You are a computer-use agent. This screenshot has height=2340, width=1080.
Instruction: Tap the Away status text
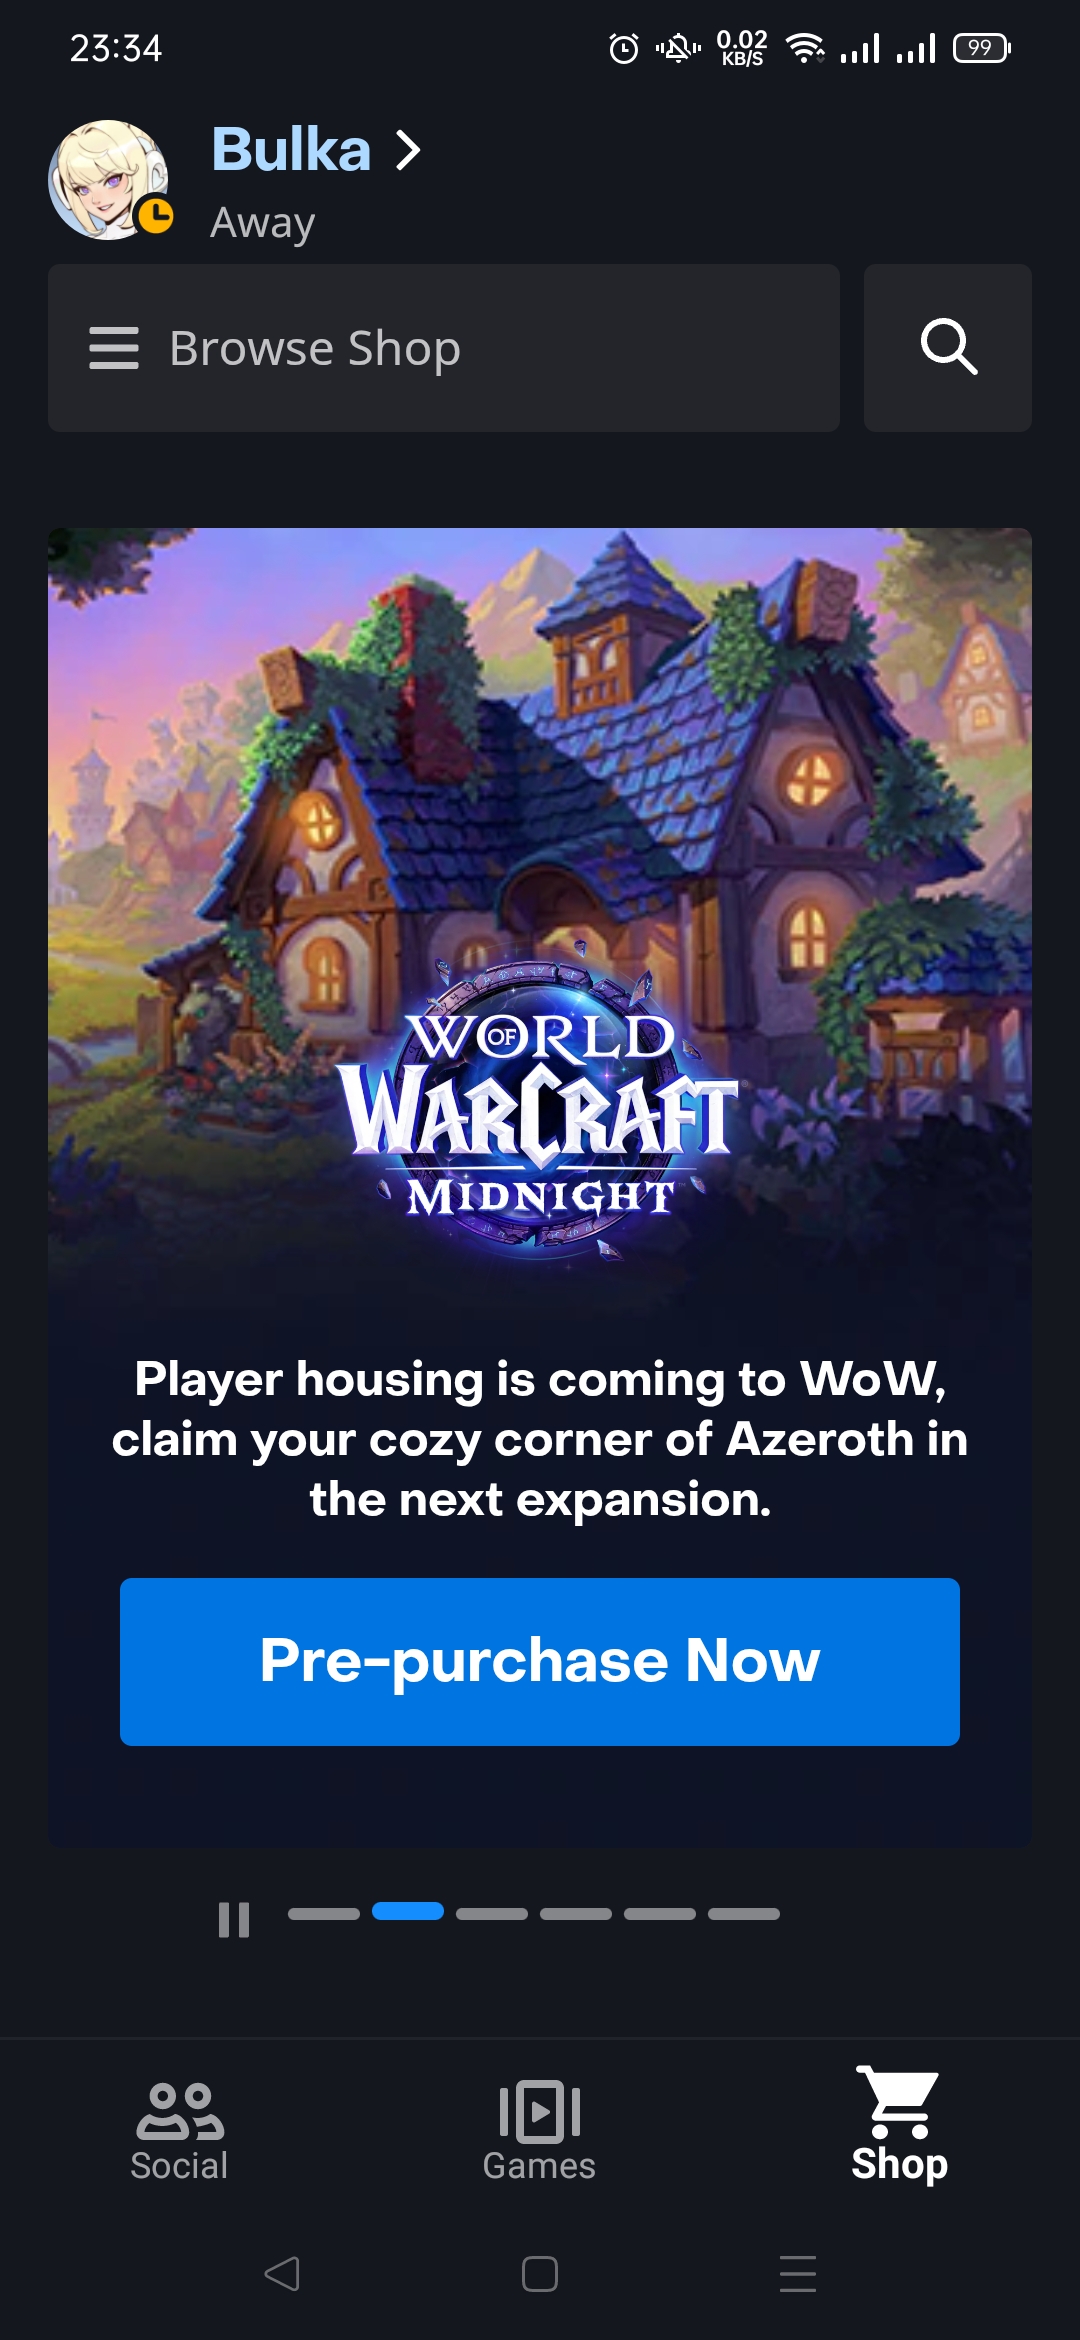coord(263,223)
